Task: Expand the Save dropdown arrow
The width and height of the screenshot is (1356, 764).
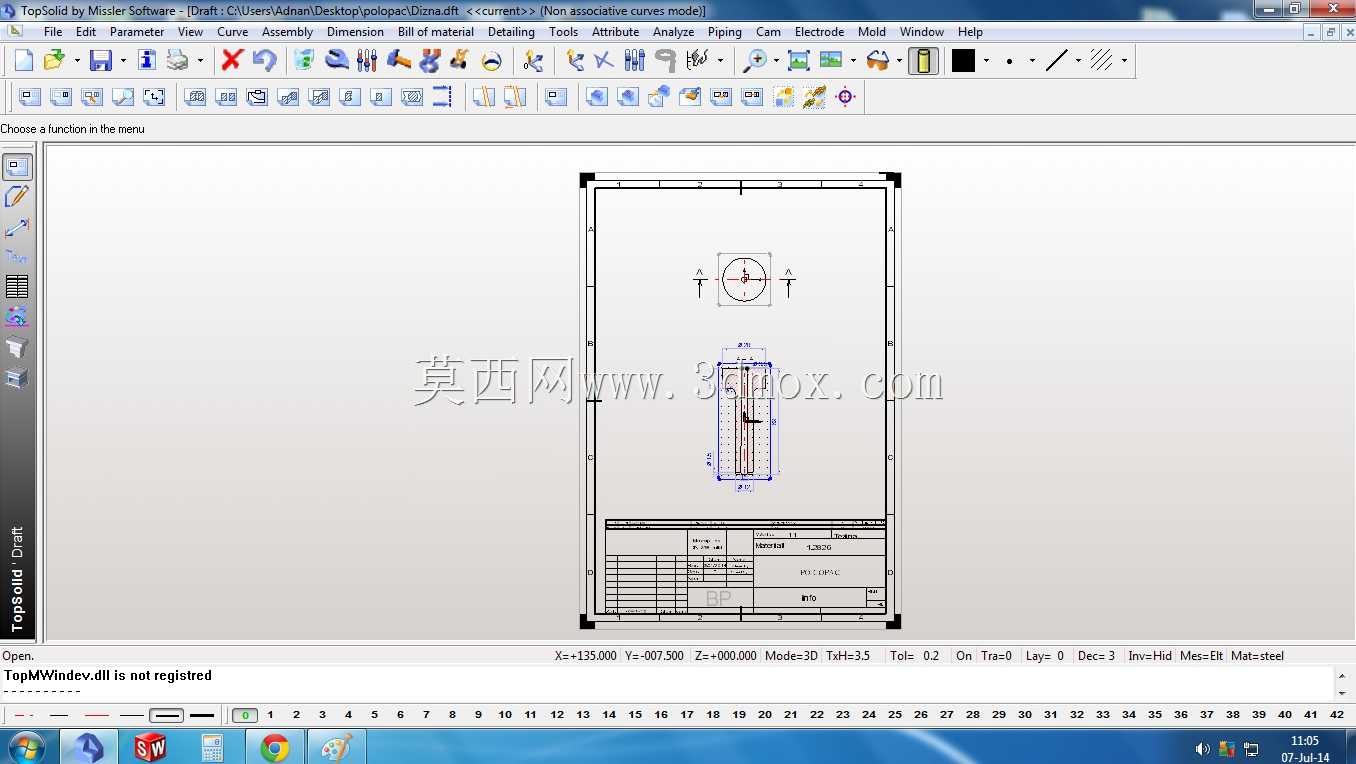Action: (x=123, y=61)
